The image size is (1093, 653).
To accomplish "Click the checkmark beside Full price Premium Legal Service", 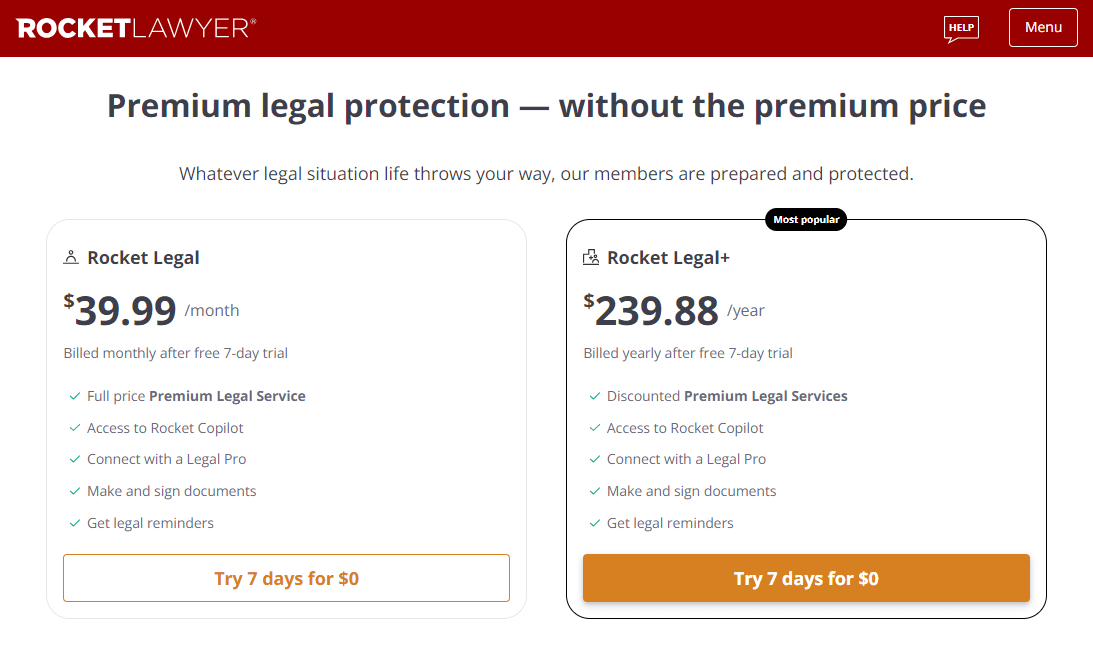I will point(74,395).
